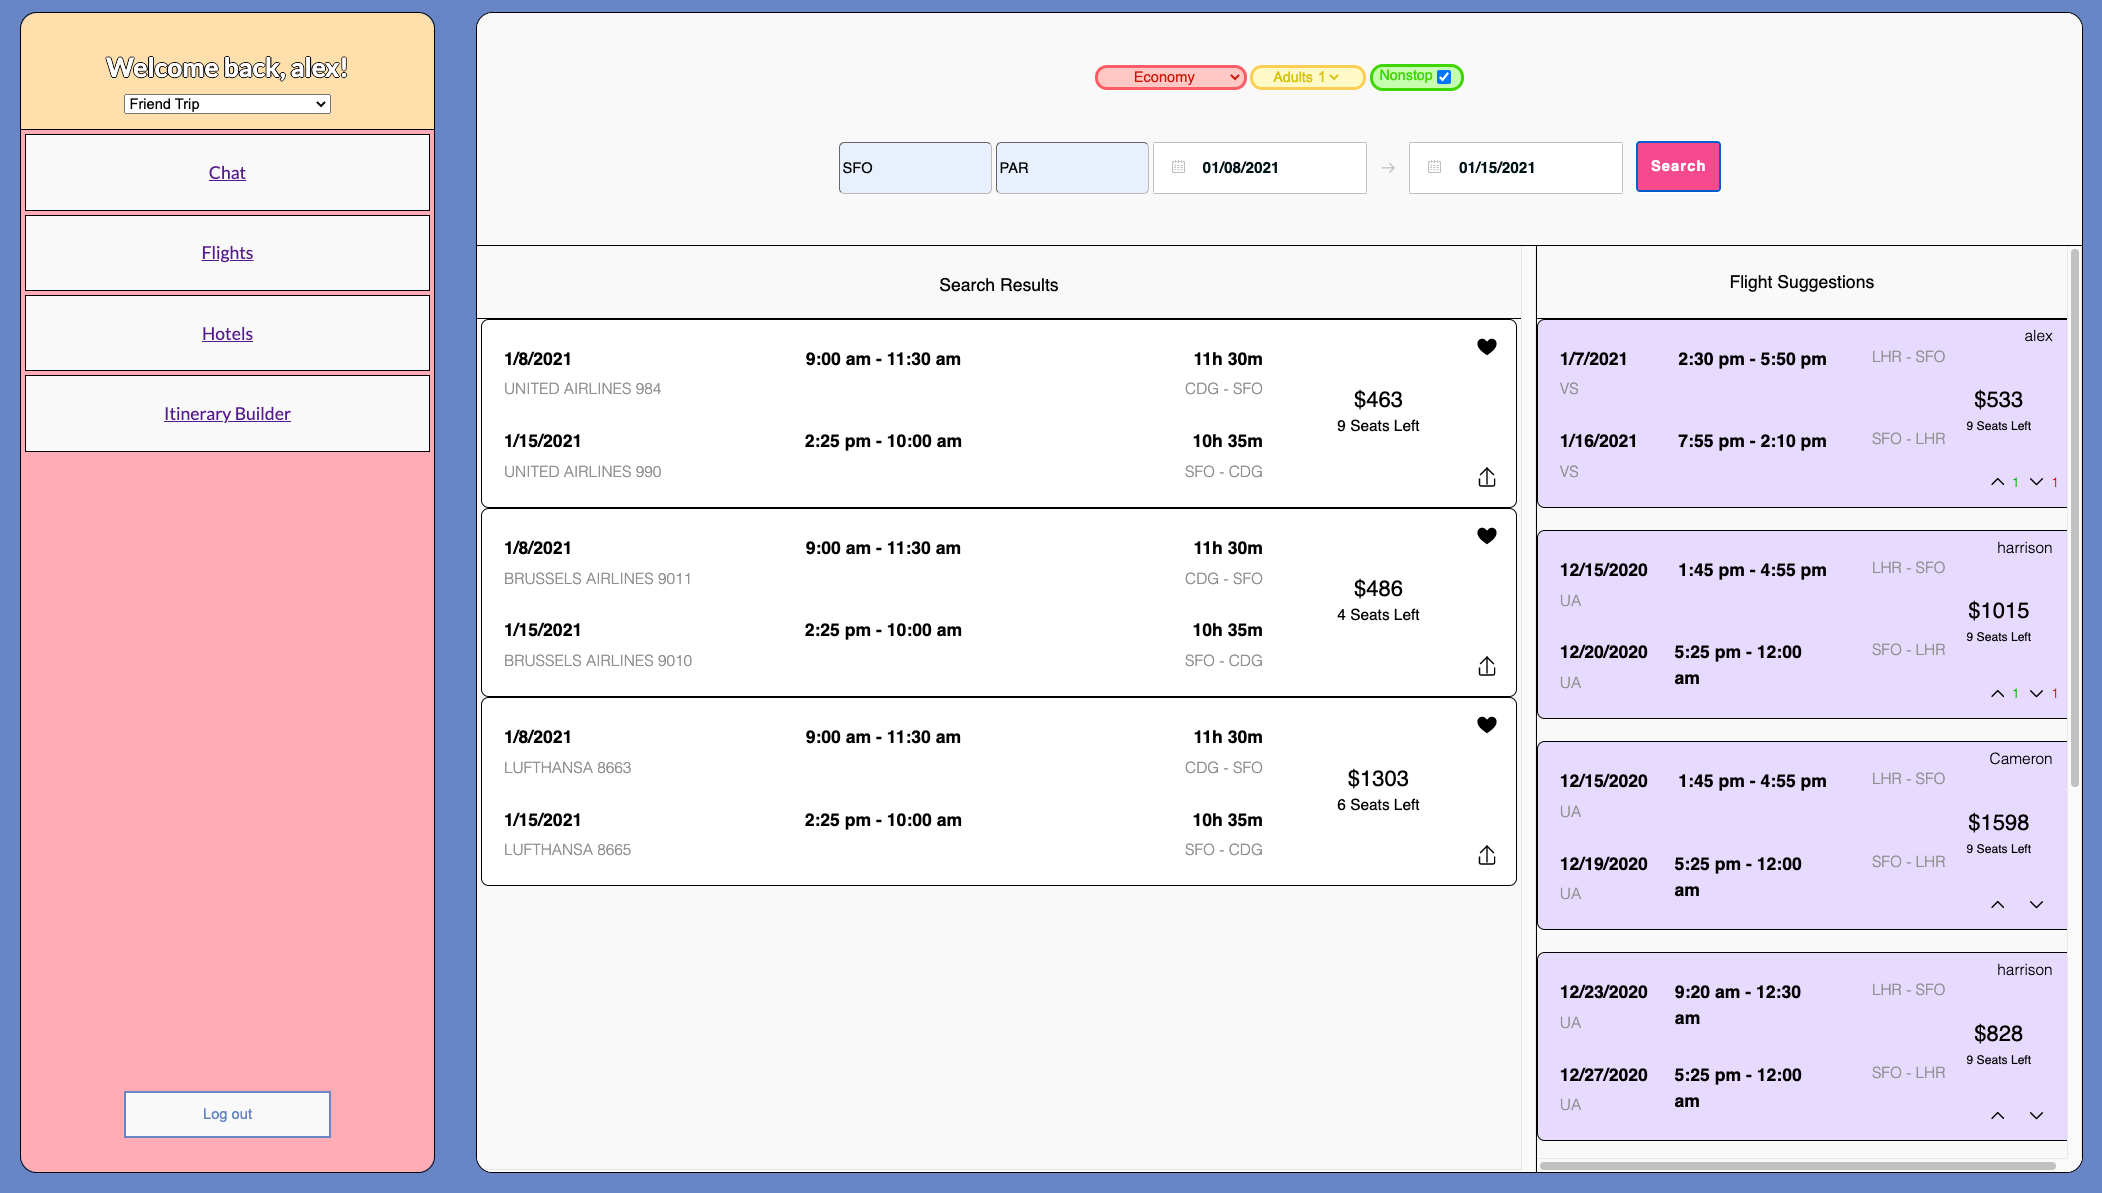
Task: Open Itinerary Builder link
Action: click(227, 414)
